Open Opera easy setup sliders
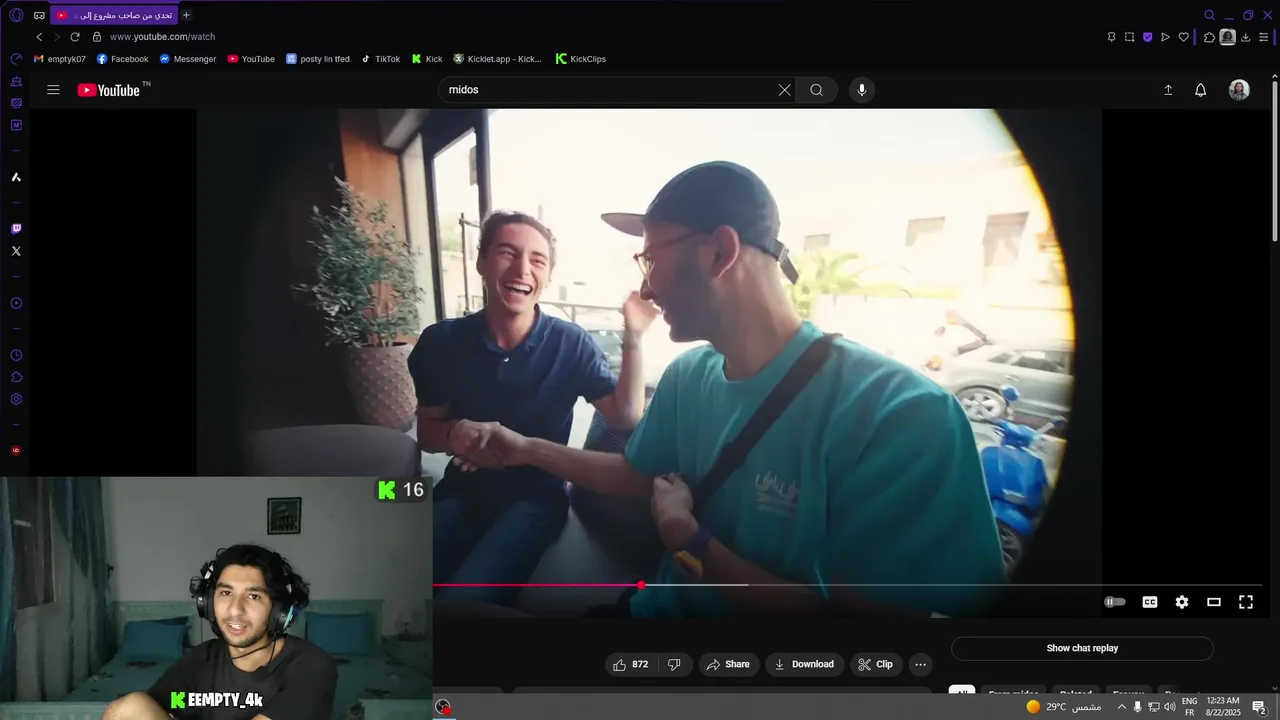This screenshot has width=1280, height=720. point(1264,37)
